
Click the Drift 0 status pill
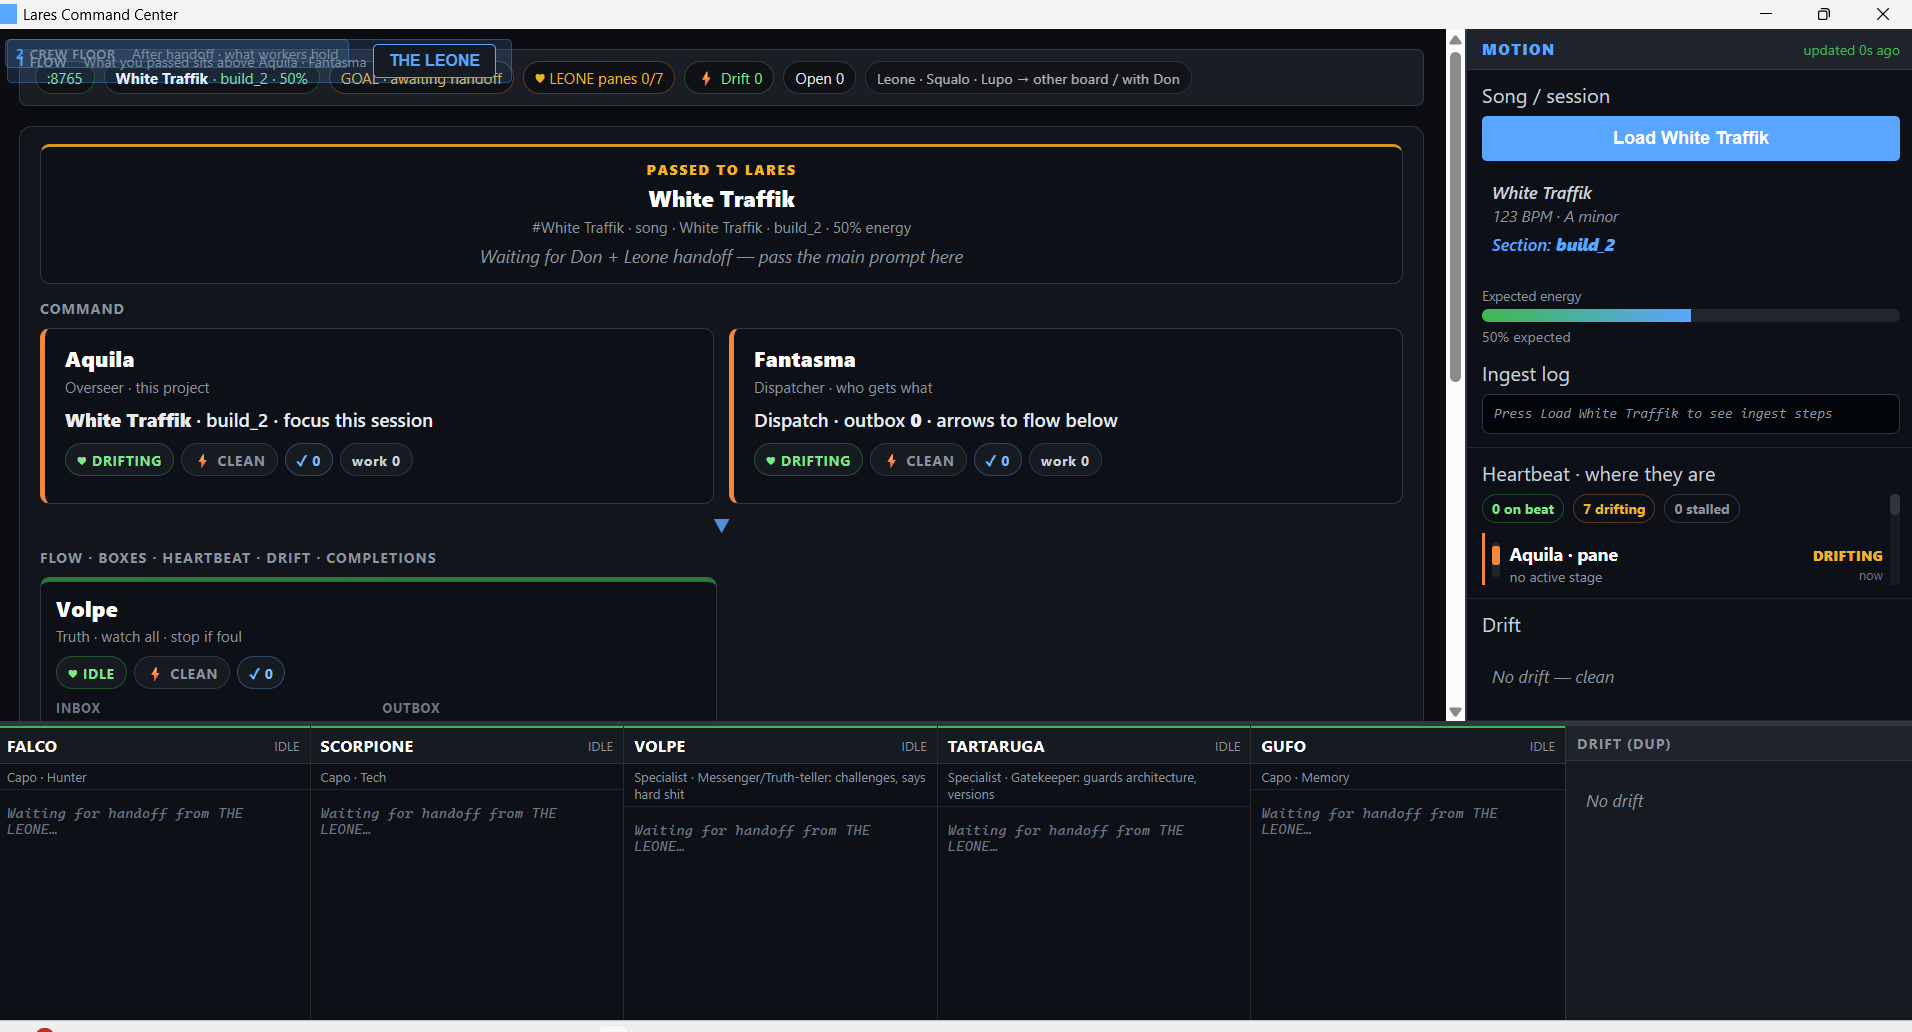pos(730,79)
